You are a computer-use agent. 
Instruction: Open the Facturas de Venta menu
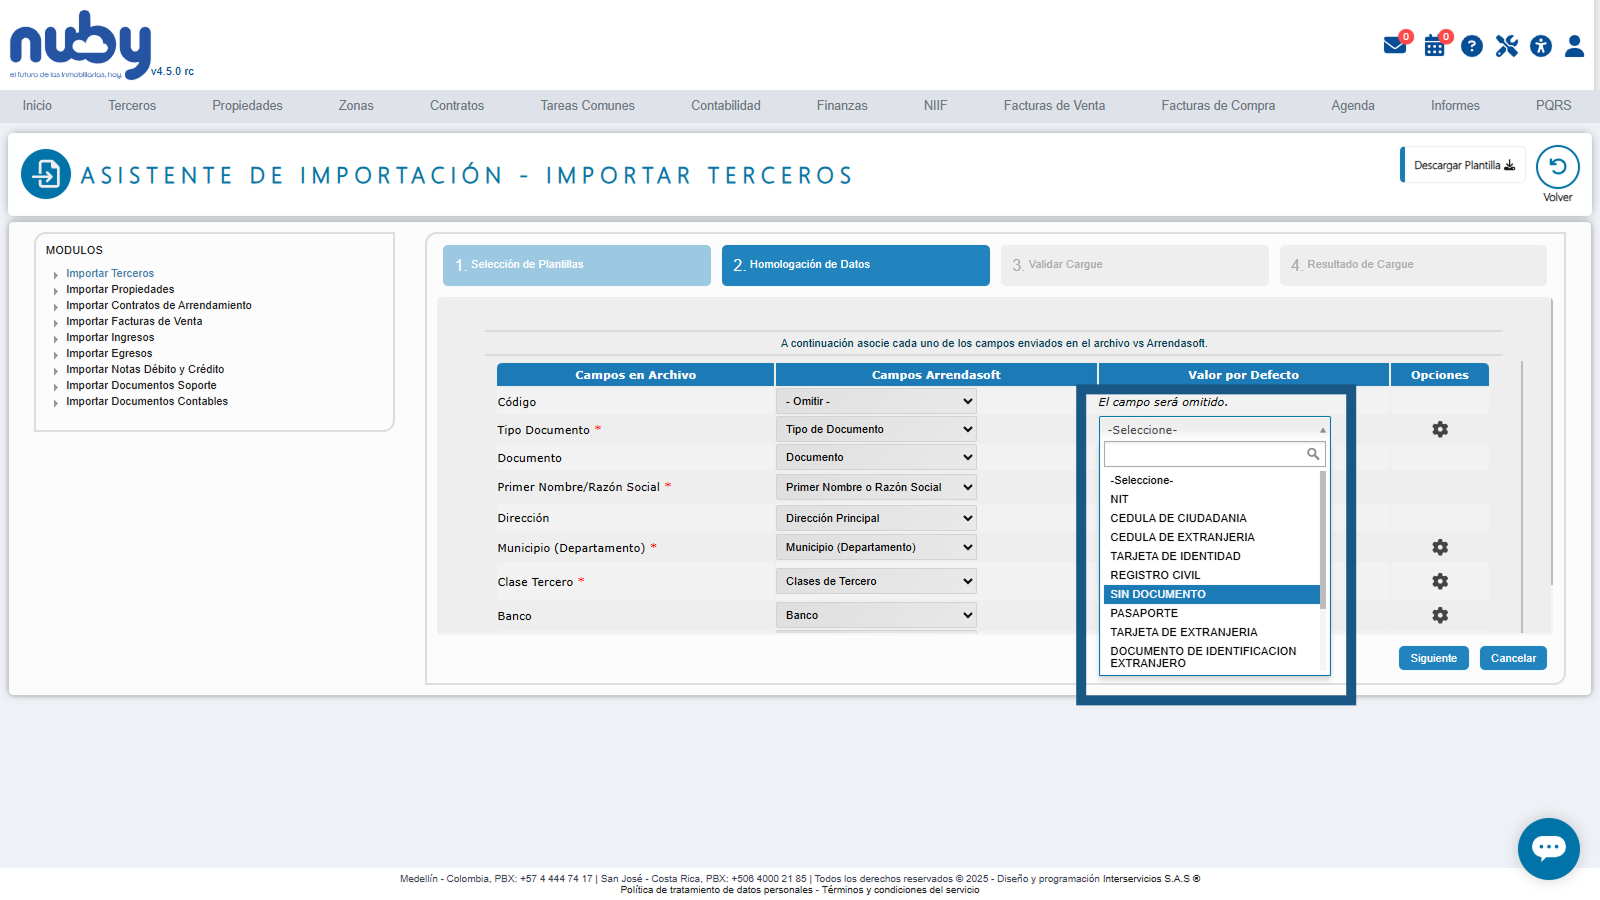pos(1054,105)
